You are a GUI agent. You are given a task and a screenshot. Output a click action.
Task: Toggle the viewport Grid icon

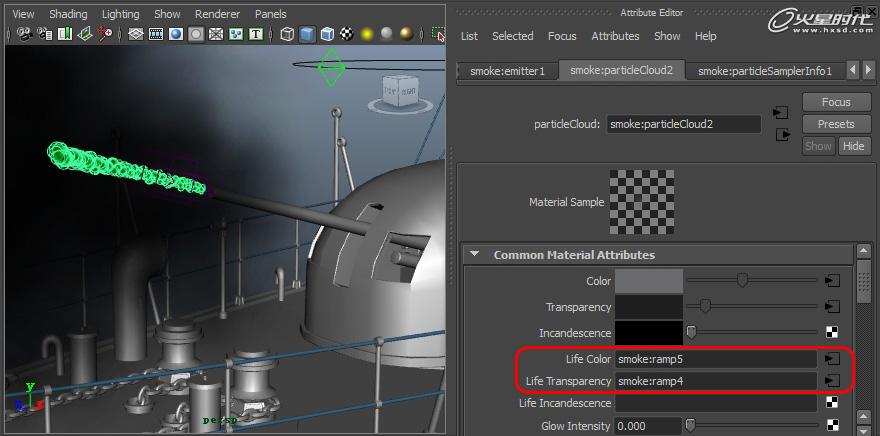click(136, 34)
